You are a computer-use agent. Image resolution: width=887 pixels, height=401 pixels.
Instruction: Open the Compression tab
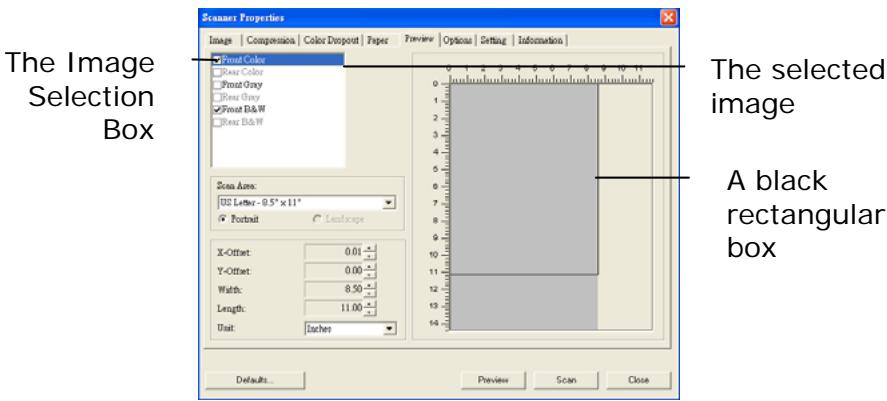270,41
